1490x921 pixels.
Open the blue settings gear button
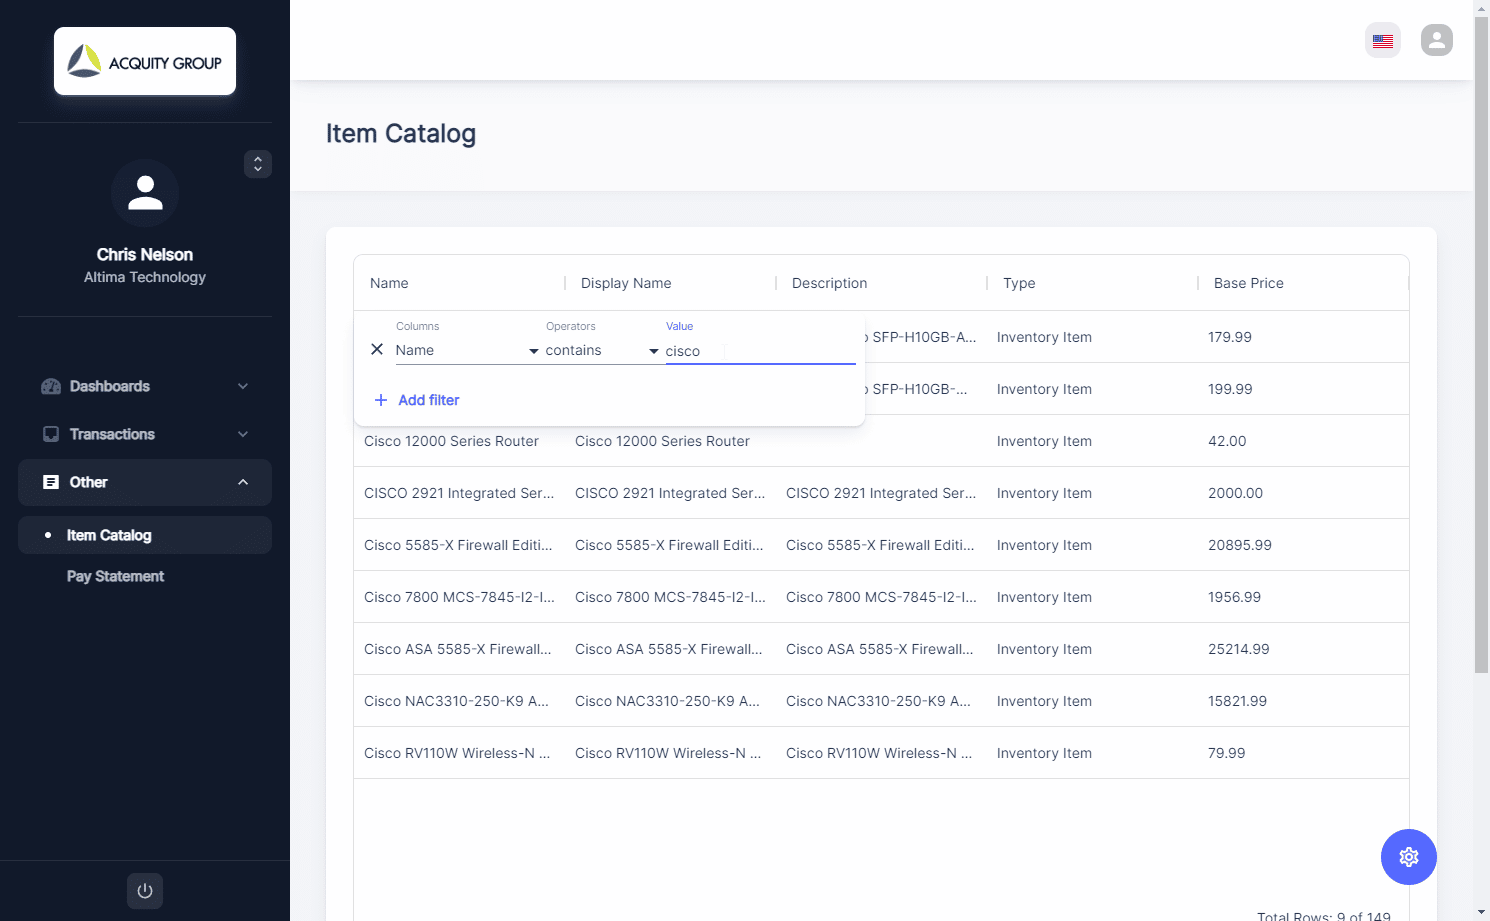click(x=1408, y=857)
